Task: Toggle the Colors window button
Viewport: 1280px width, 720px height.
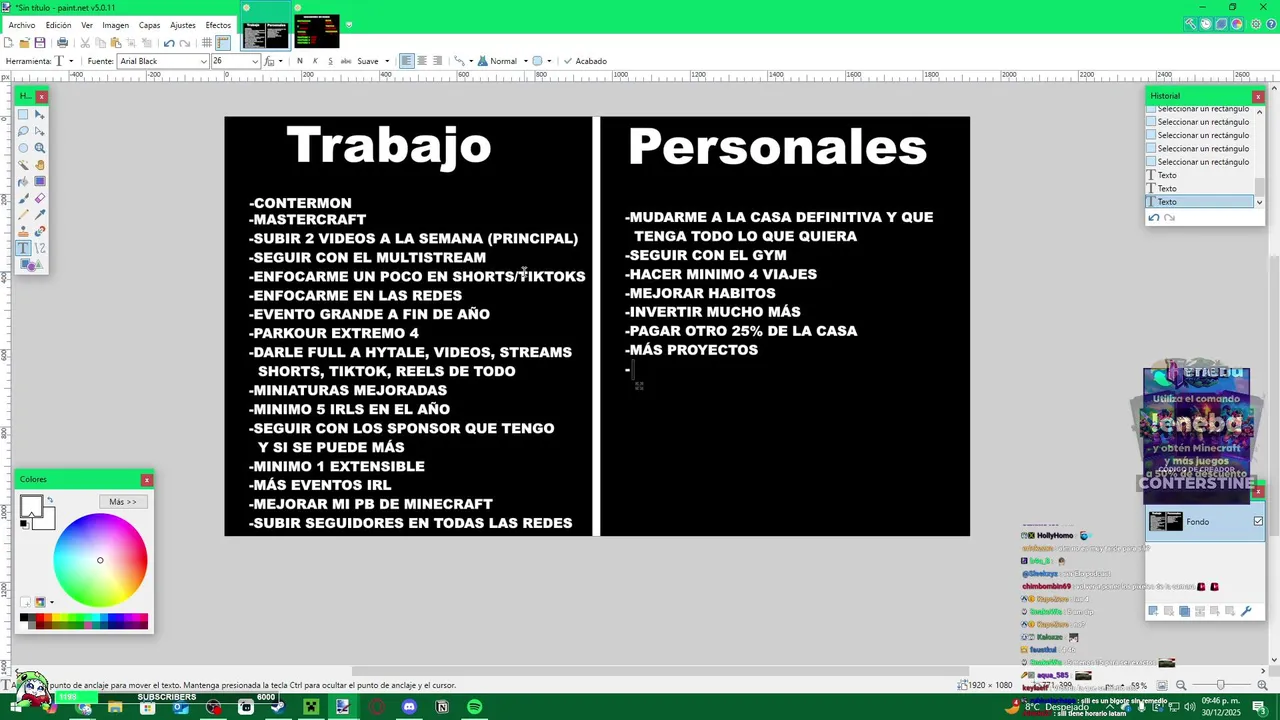Action: (x=1237, y=24)
